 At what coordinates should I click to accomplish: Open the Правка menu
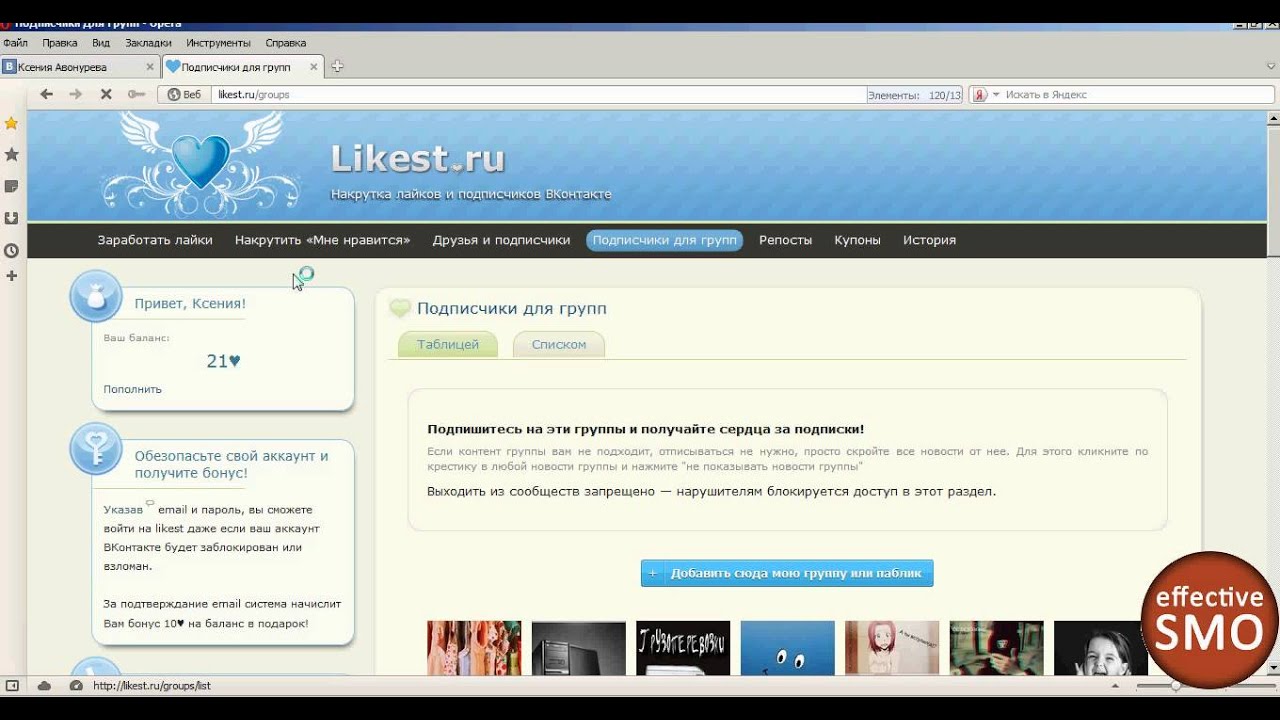60,43
